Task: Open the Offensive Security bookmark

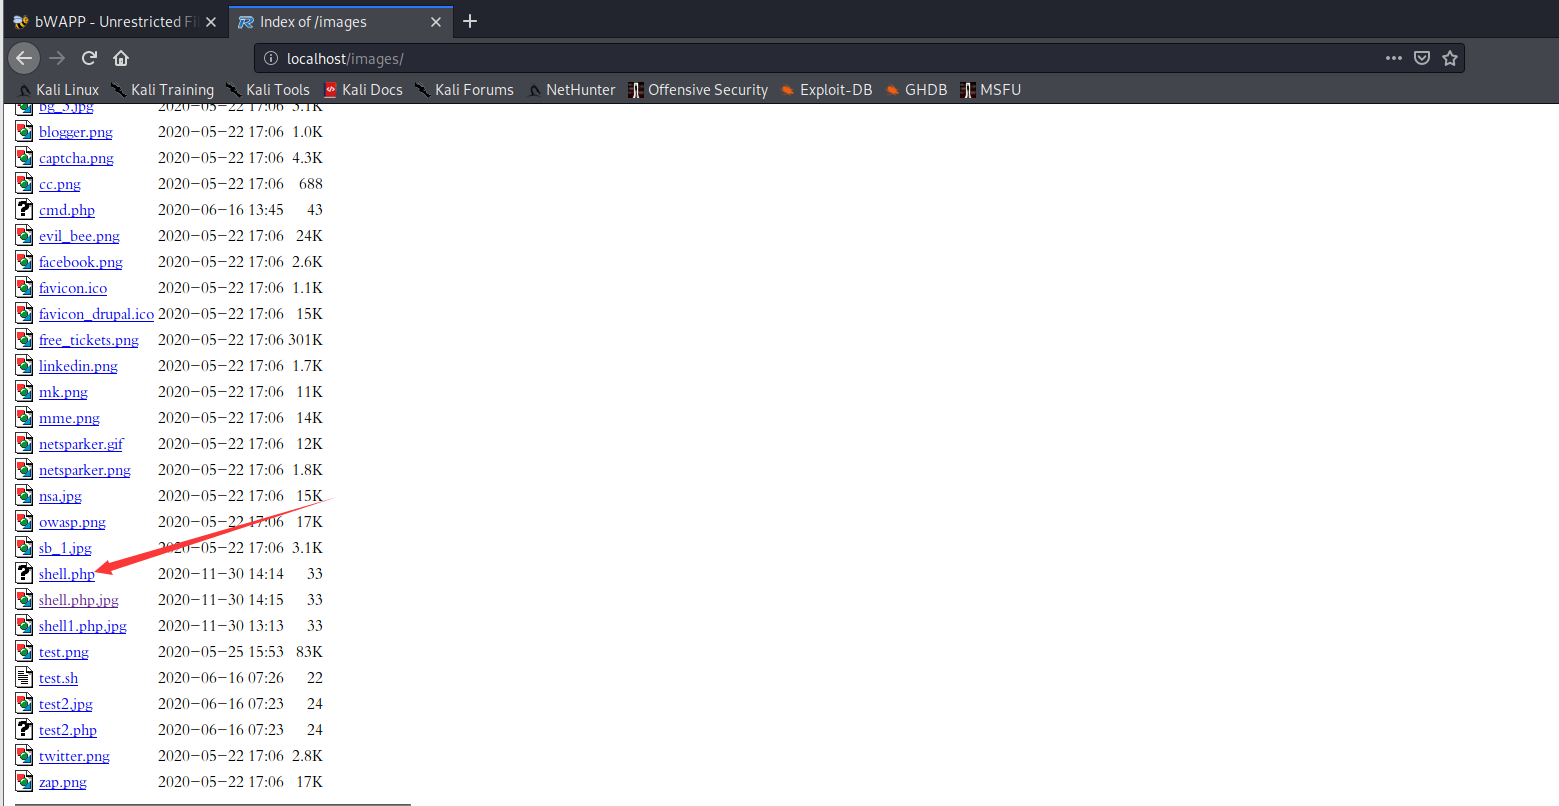Action: tap(698, 90)
